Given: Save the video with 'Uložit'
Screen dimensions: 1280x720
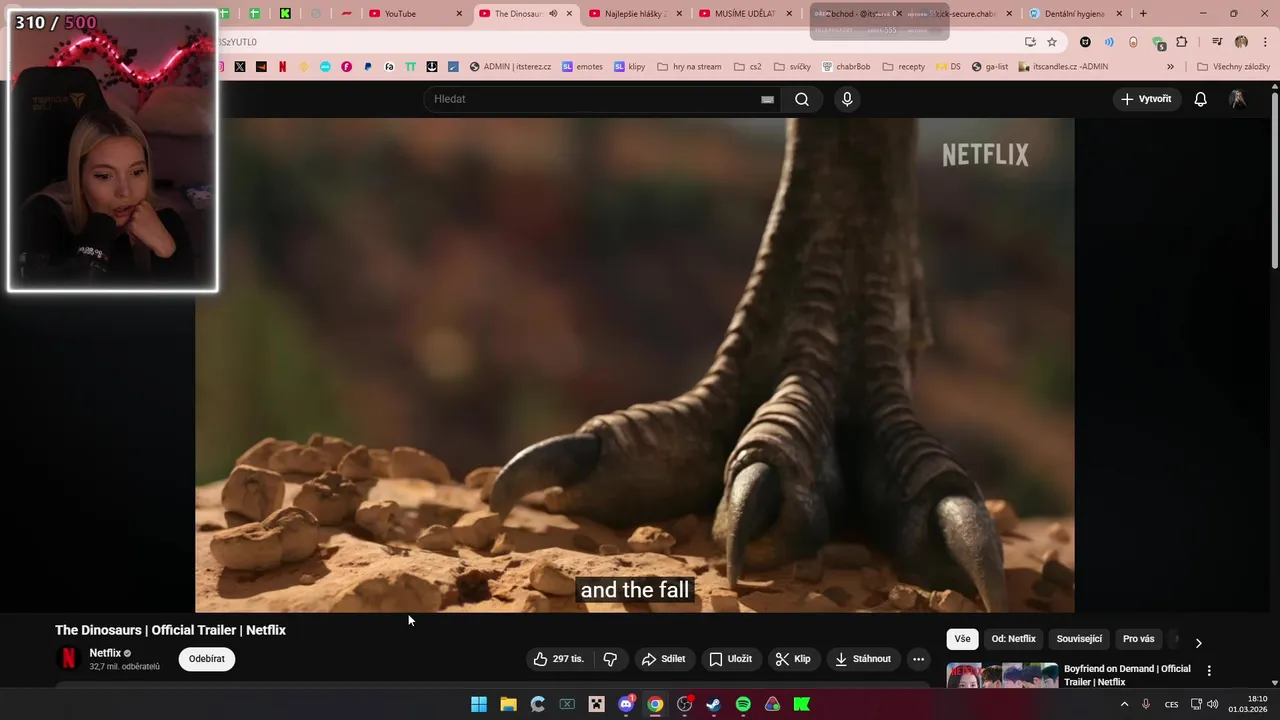Looking at the screenshot, I should (730, 659).
